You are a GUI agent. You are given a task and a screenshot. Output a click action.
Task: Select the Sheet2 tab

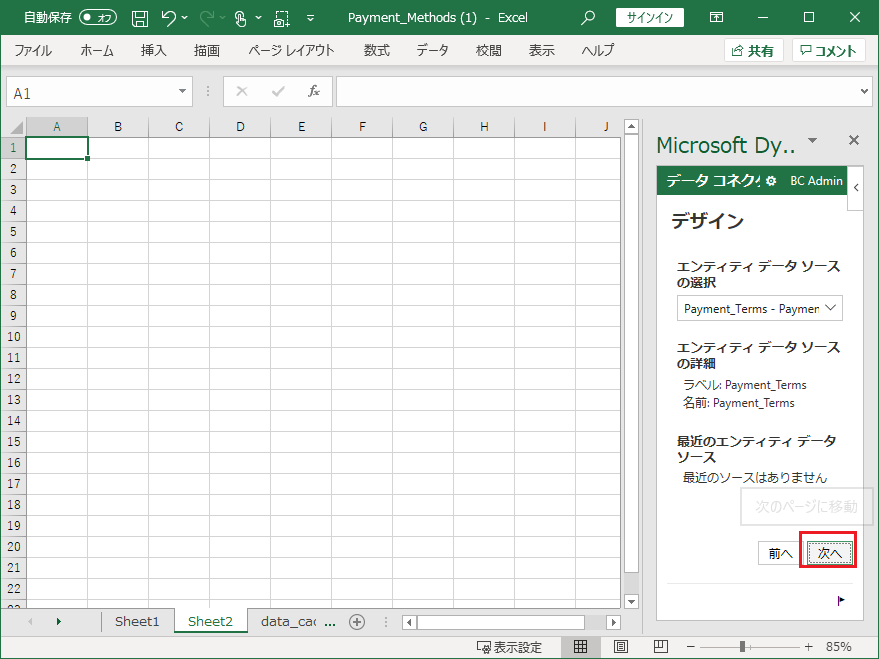click(210, 621)
